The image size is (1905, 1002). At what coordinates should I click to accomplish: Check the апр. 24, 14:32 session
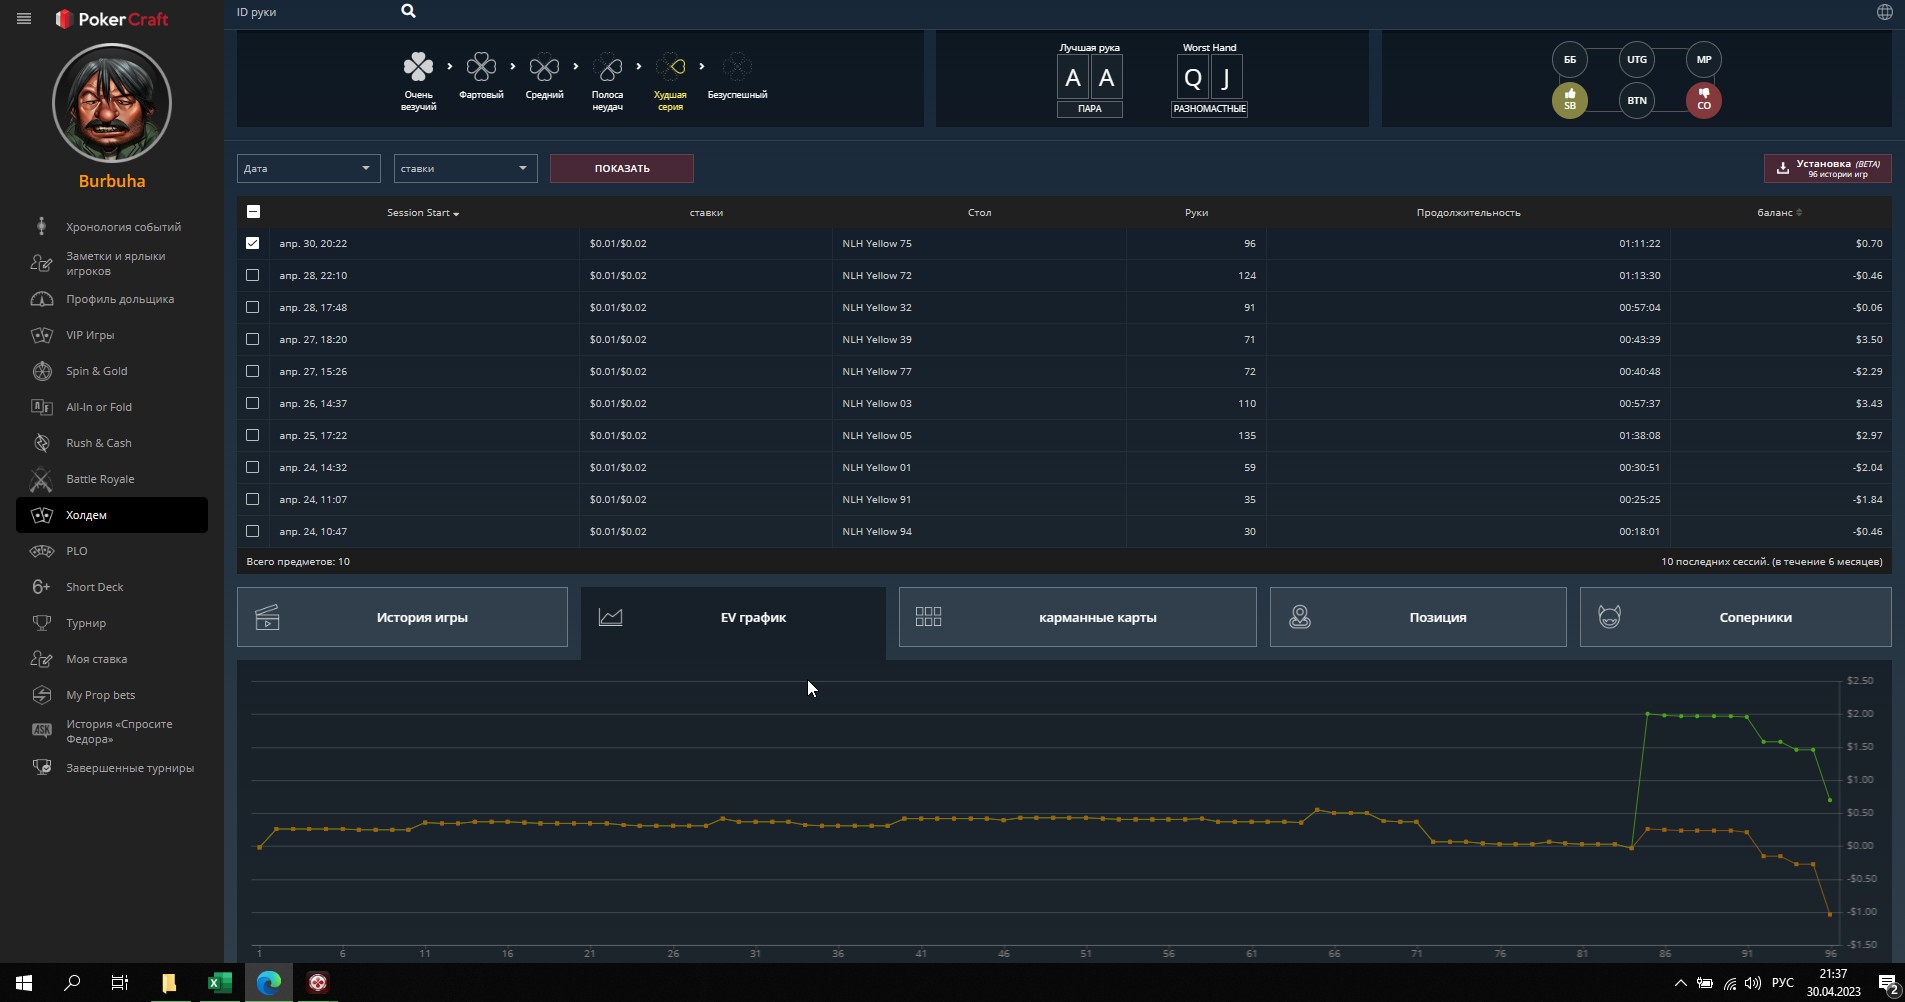pyautogui.click(x=252, y=467)
